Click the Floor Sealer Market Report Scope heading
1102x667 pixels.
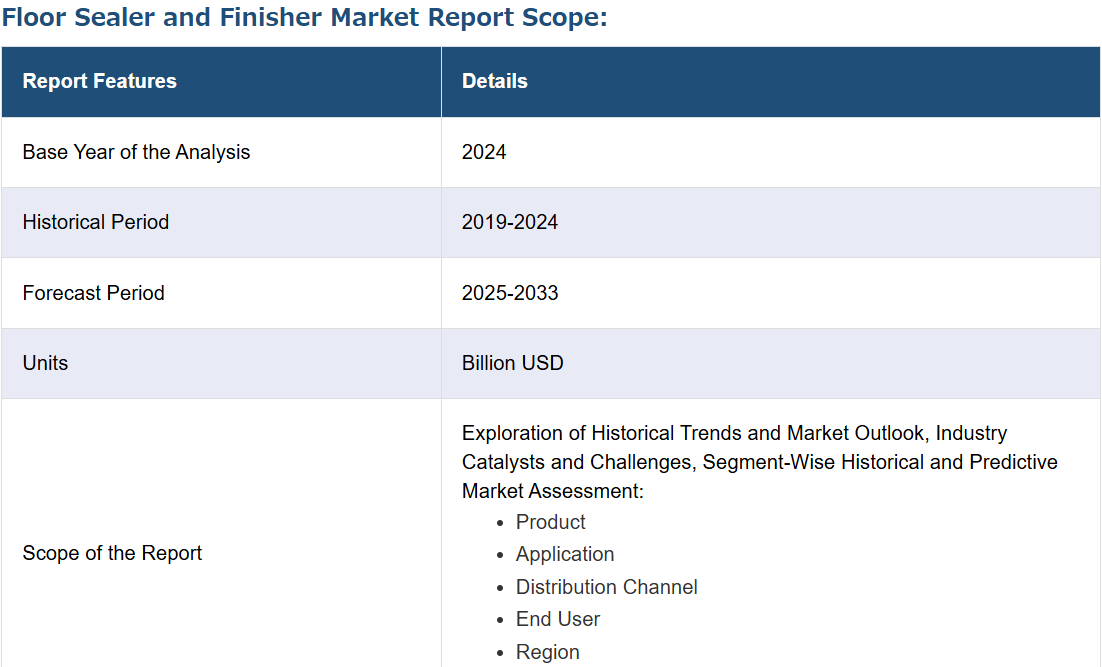304,17
